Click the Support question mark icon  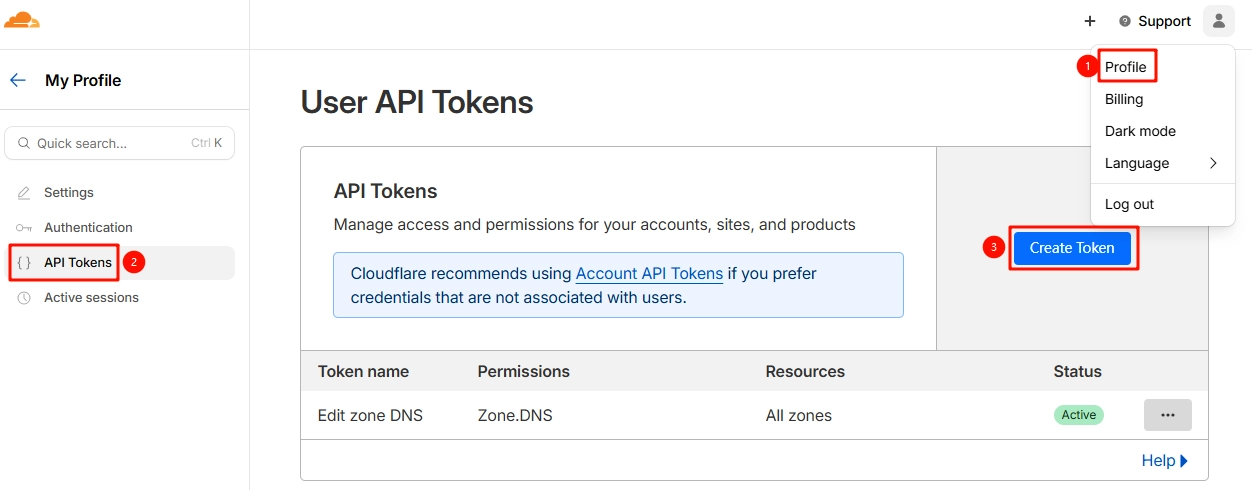click(x=1125, y=21)
